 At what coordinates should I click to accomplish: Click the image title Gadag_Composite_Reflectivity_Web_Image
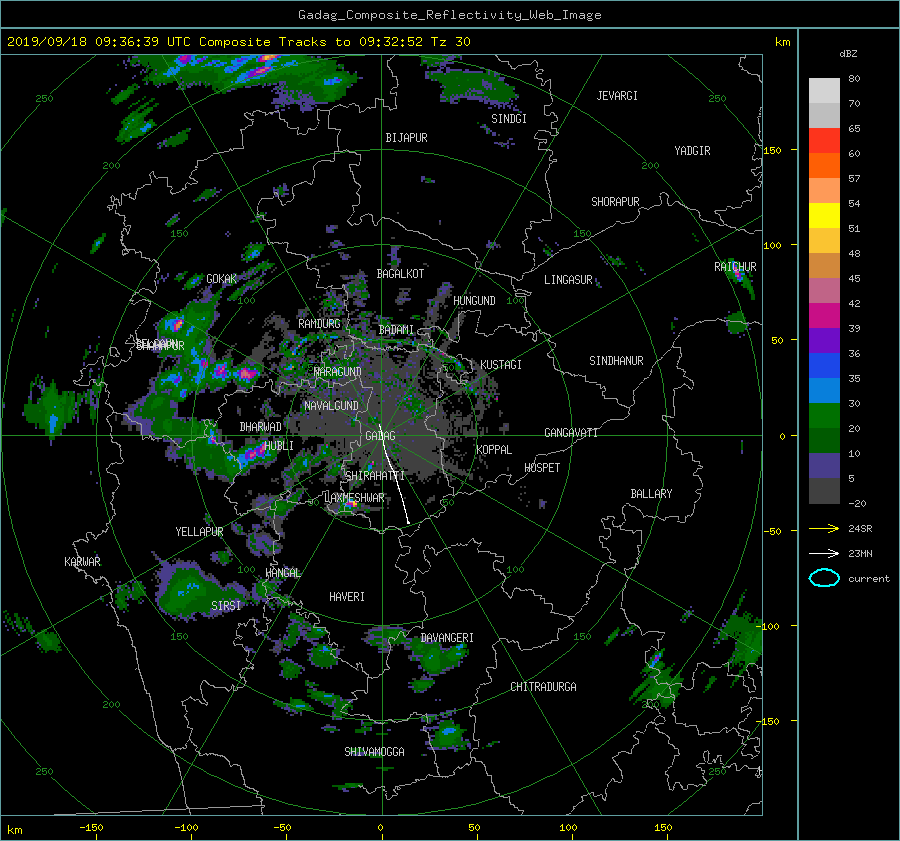tap(449, 15)
